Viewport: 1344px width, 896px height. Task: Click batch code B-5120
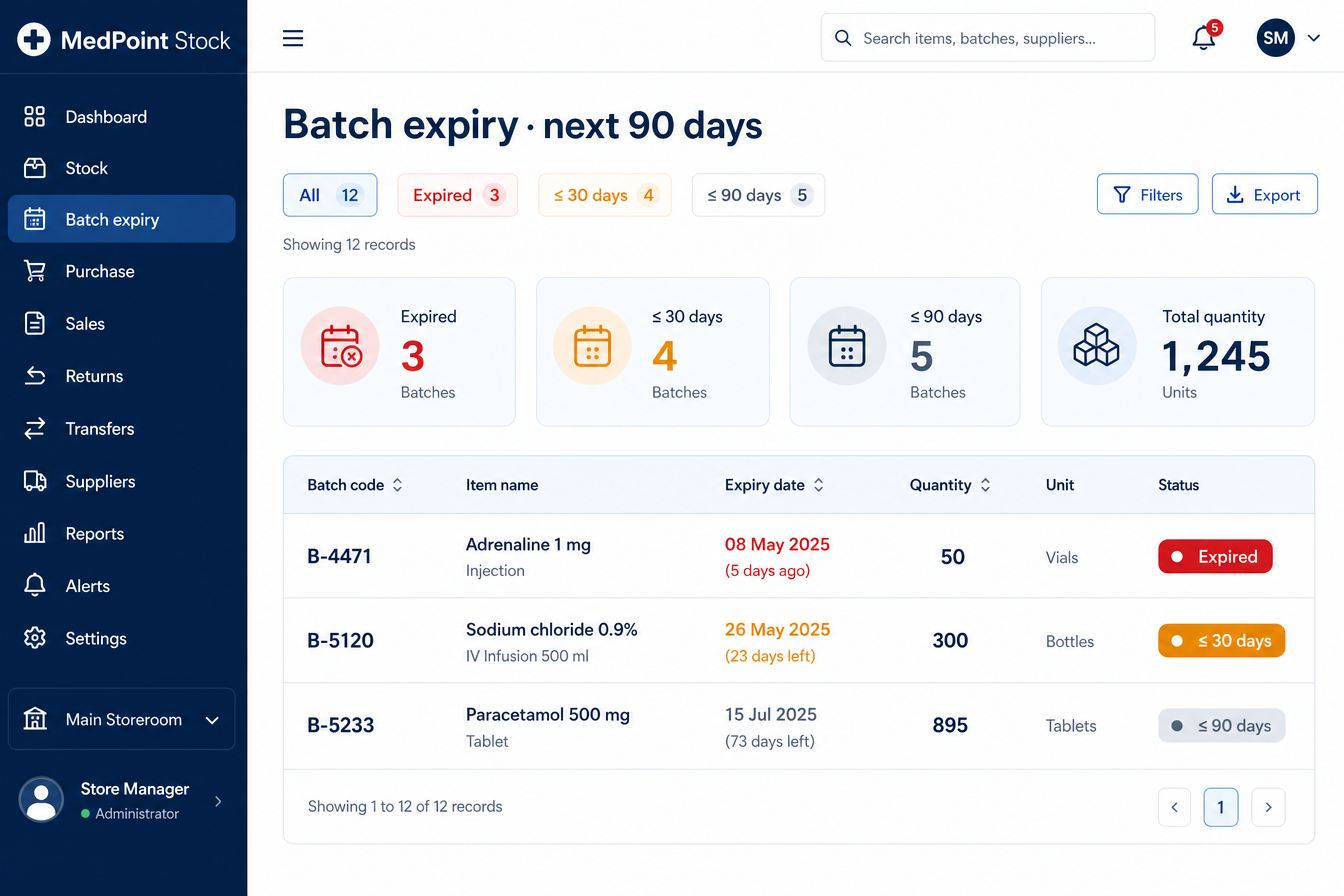click(340, 640)
